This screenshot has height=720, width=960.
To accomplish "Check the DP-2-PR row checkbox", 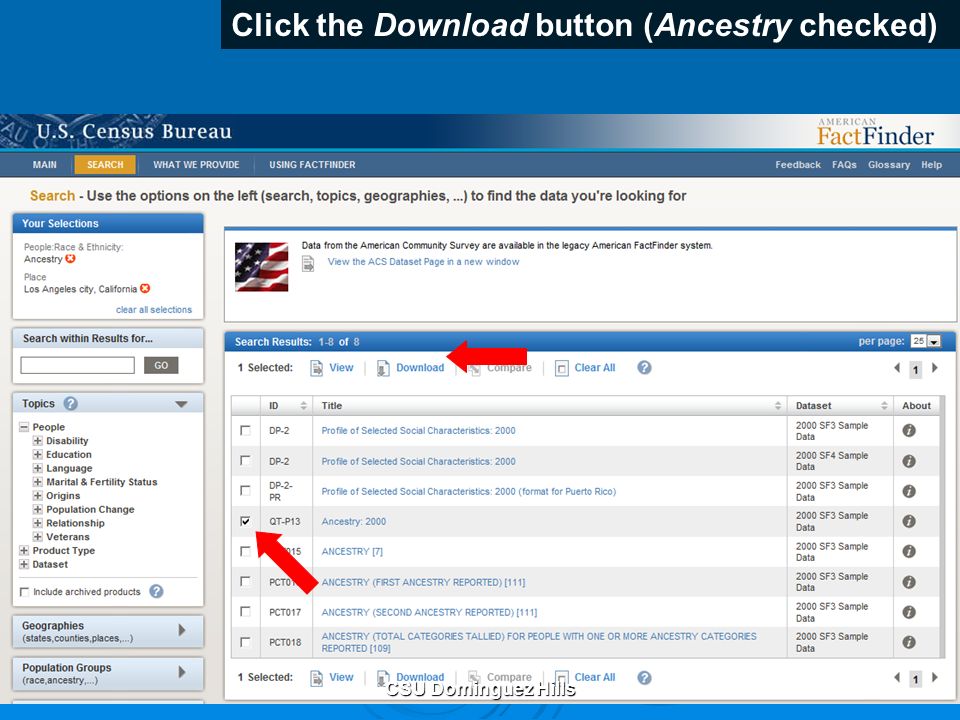I will pyautogui.click(x=246, y=490).
